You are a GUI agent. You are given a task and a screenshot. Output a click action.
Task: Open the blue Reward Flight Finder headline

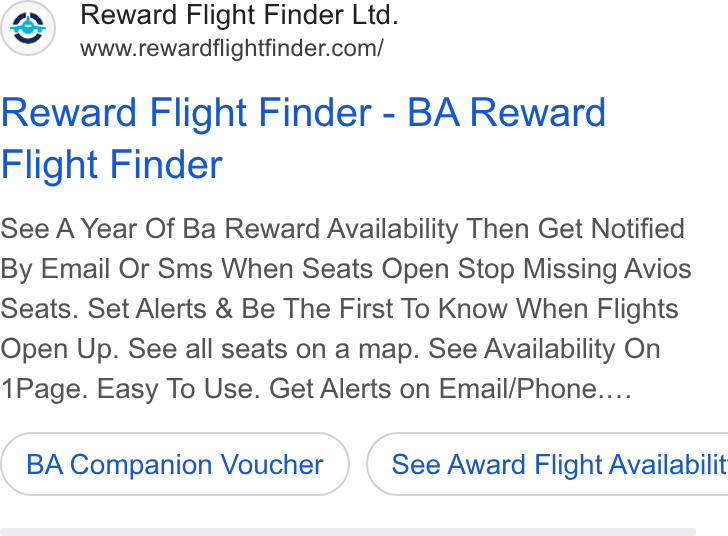[303, 138]
